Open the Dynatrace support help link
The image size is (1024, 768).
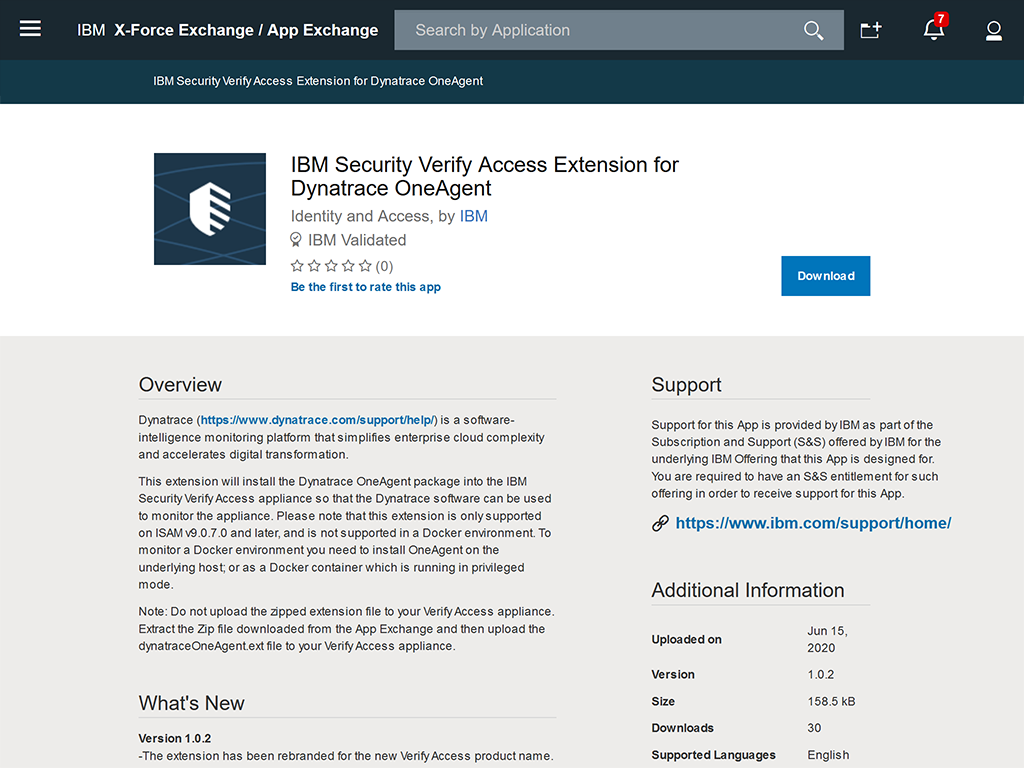coord(317,420)
